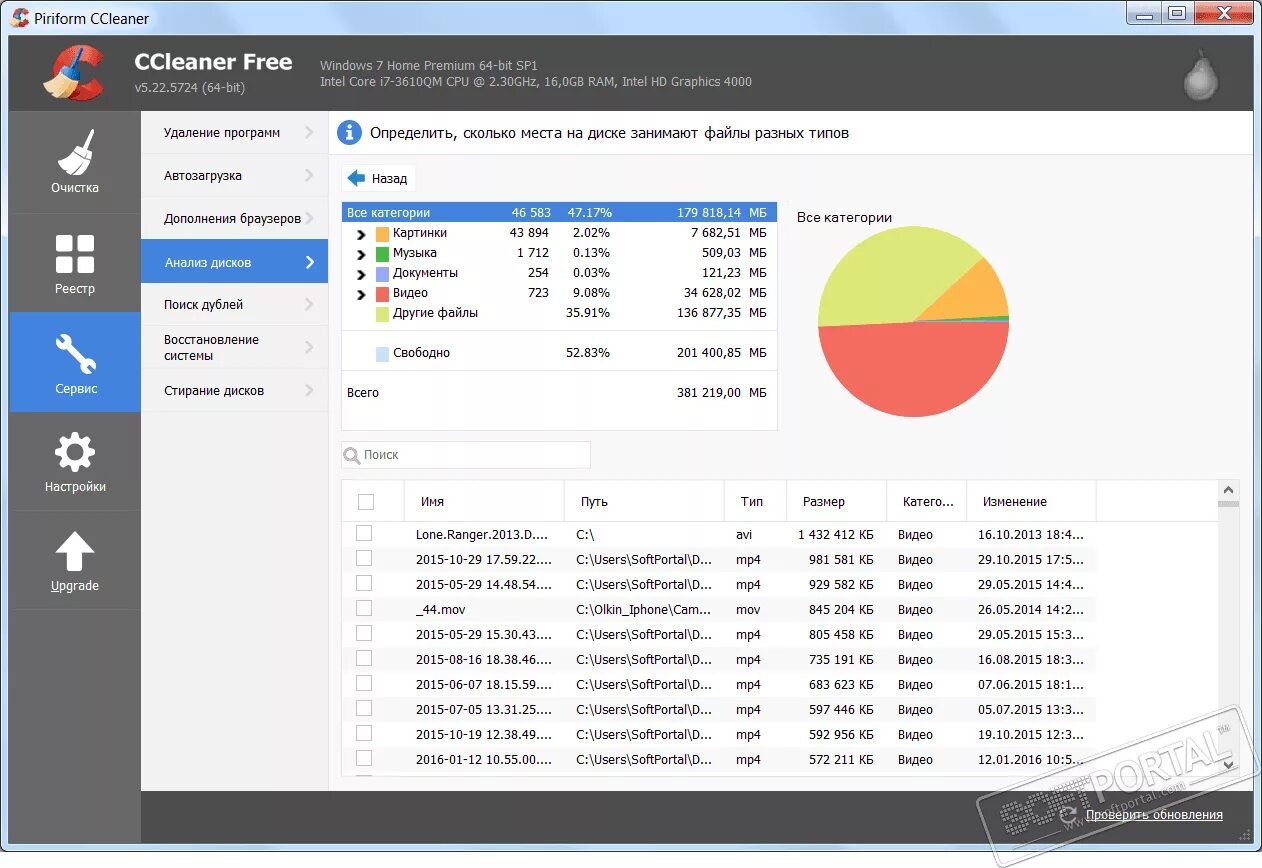Sort by the Имя column header
The width and height of the screenshot is (1262, 868).
click(x=484, y=501)
